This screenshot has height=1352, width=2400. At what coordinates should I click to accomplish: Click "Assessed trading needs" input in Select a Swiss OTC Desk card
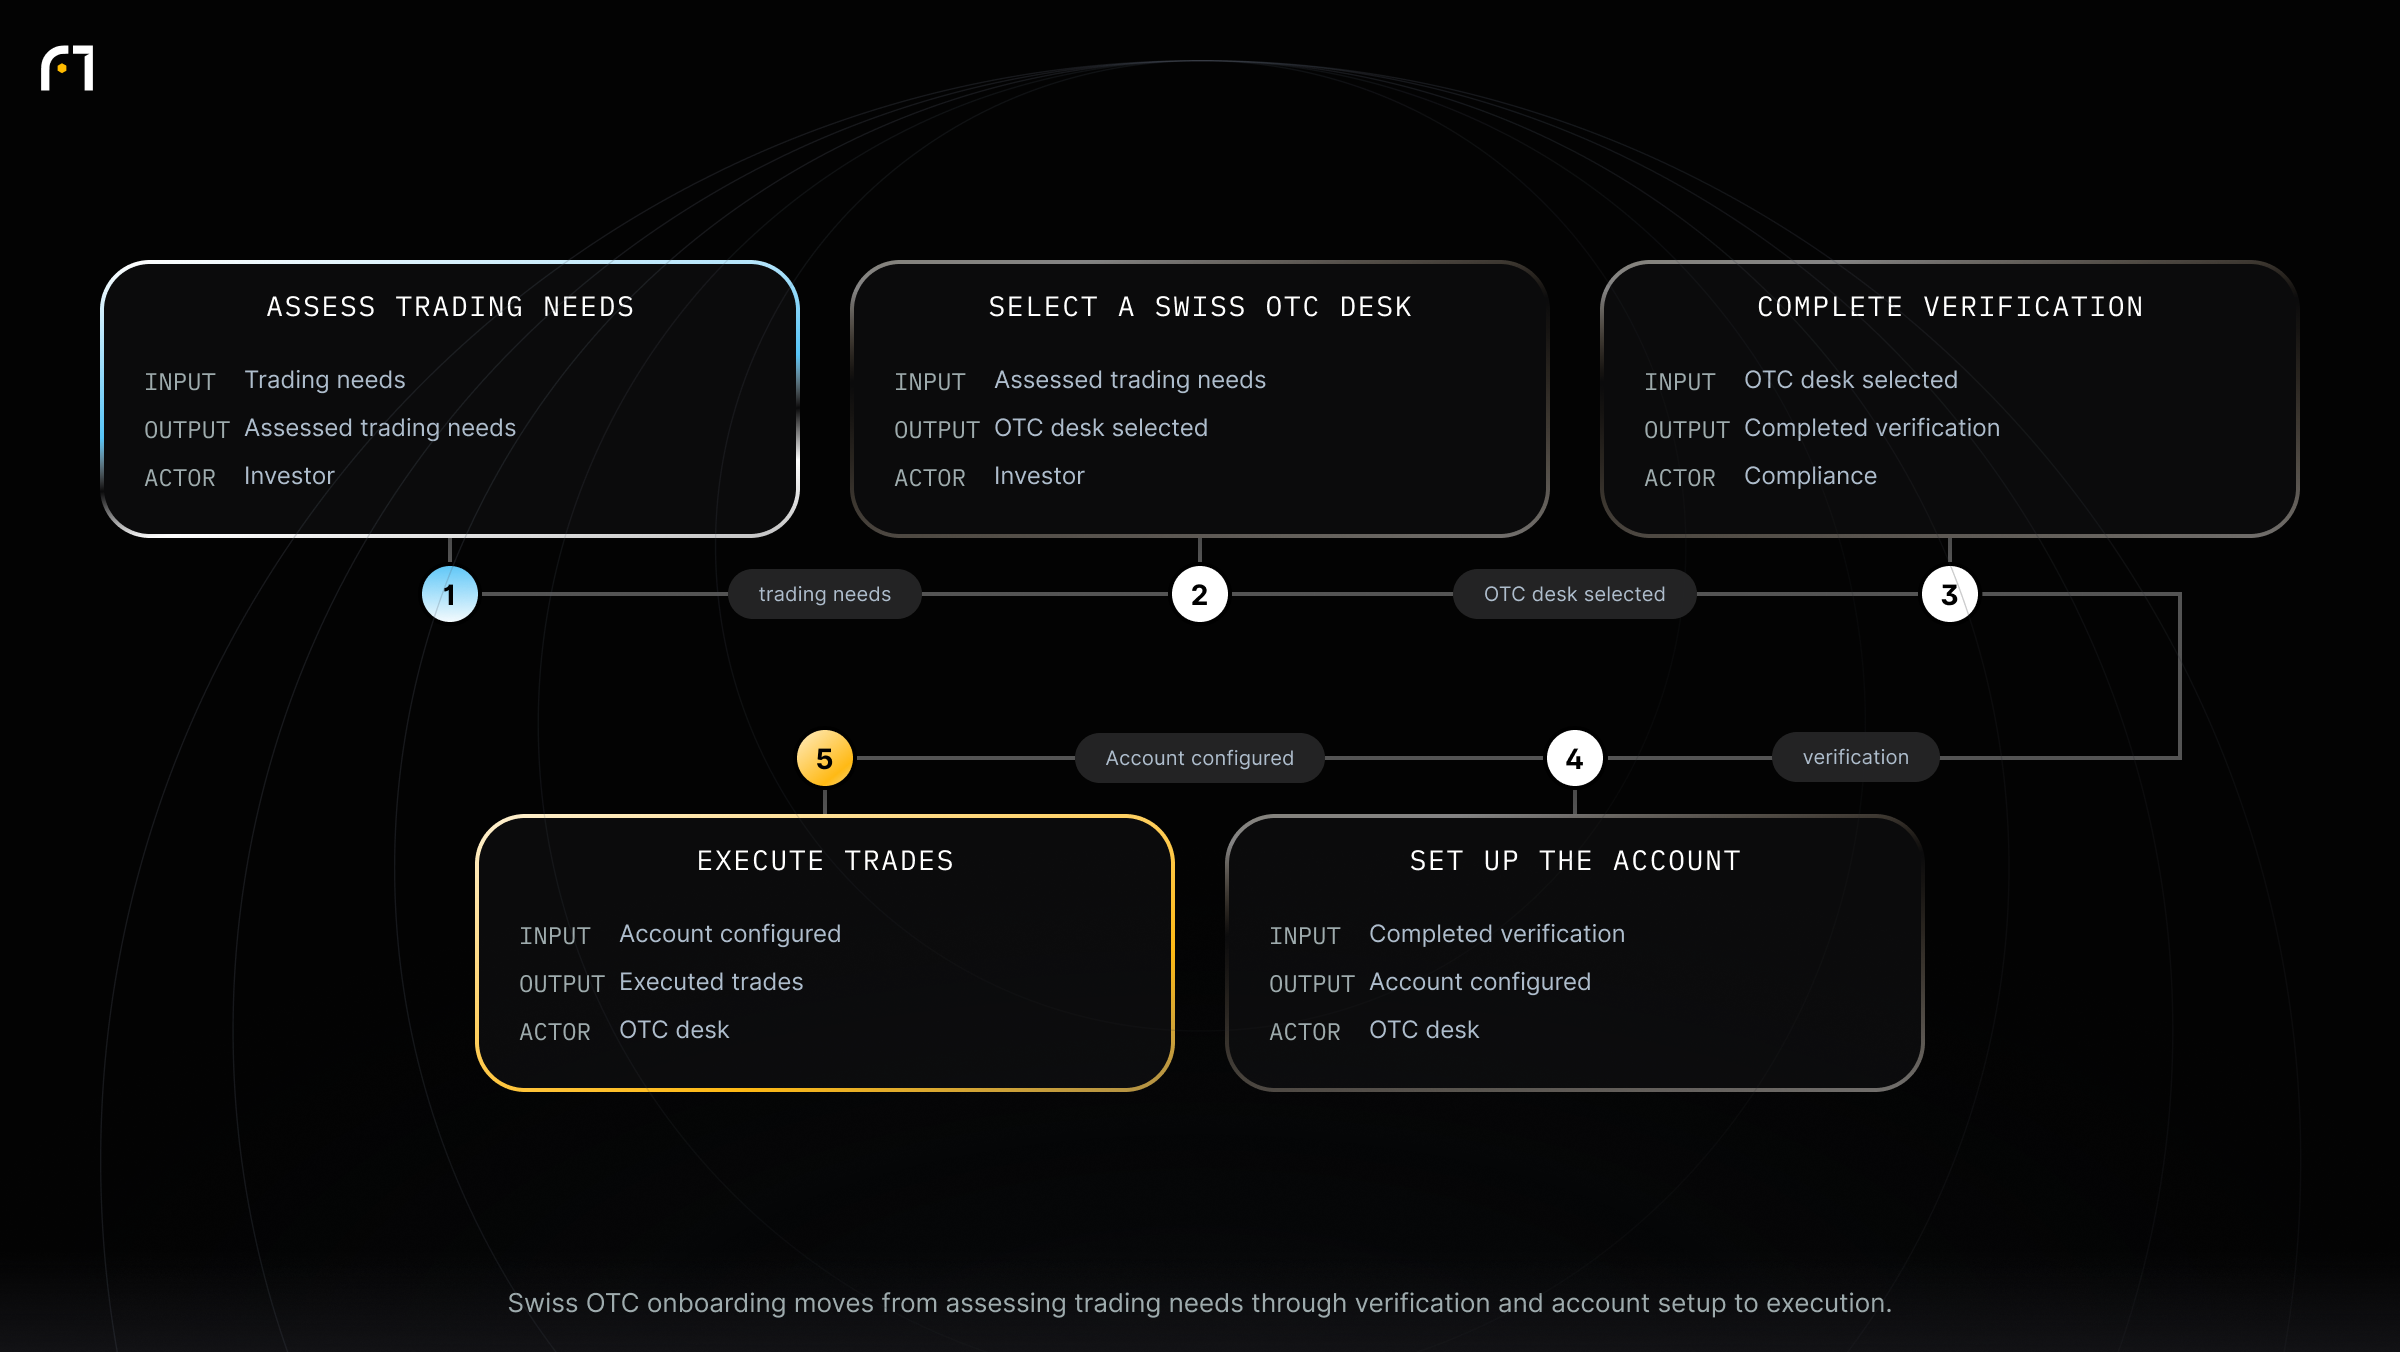pyautogui.click(x=1130, y=380)
